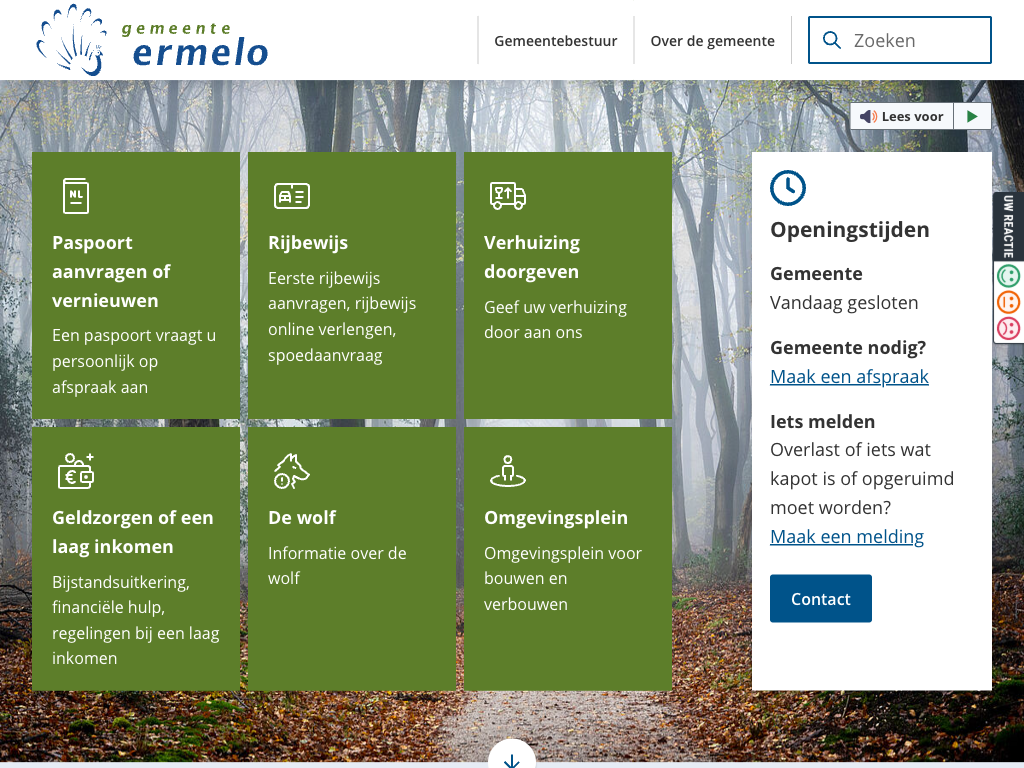Click the passport icon in Paspoort tile

pos(76,196)
